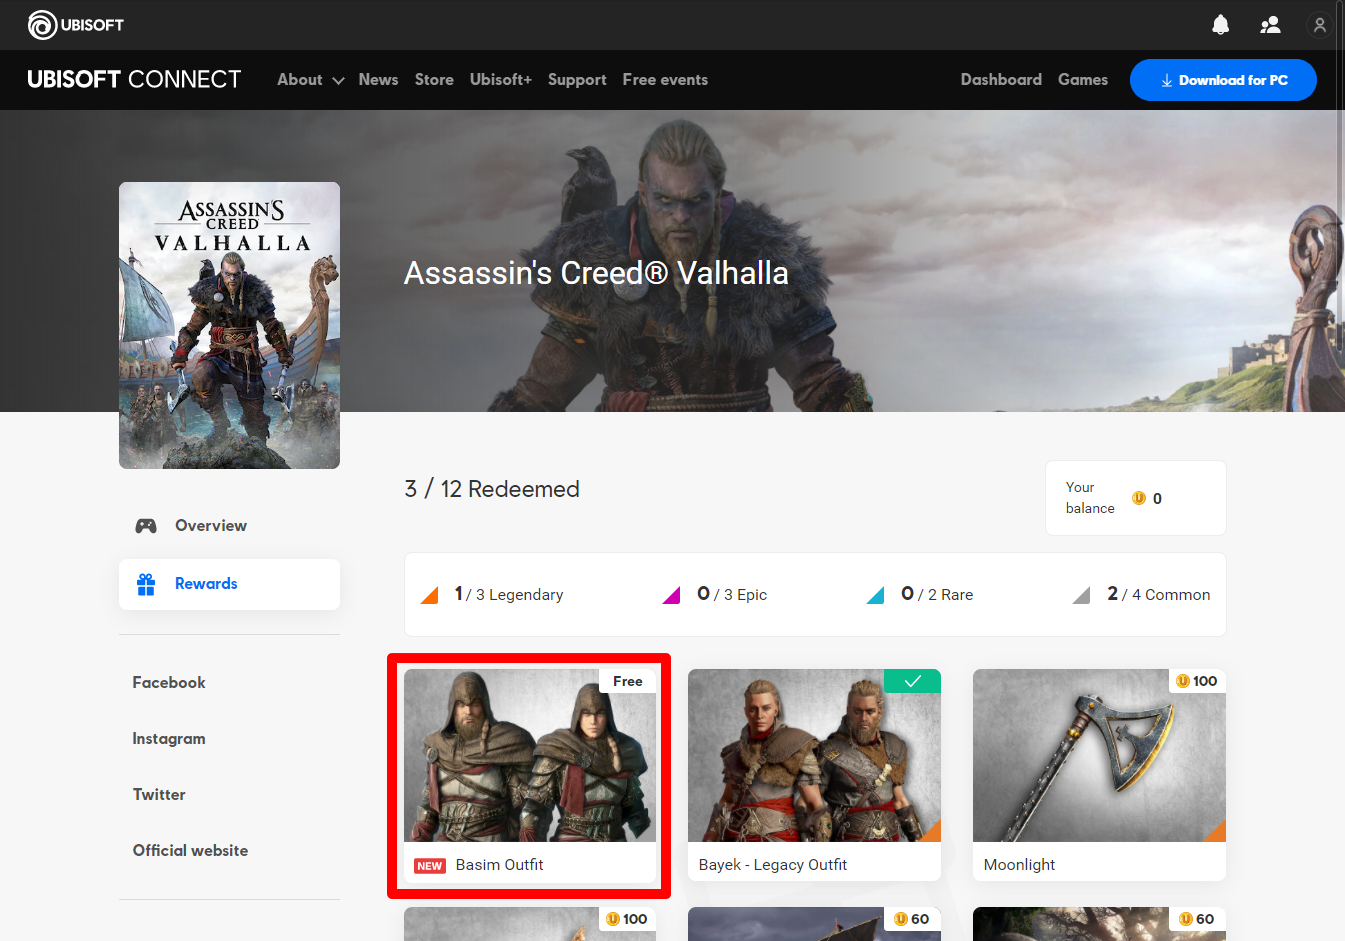Click 100 coin price on bottom-left card
The width and height of the screenshot is (1345, 941).
pyautogui.click(x=627, y=919)
